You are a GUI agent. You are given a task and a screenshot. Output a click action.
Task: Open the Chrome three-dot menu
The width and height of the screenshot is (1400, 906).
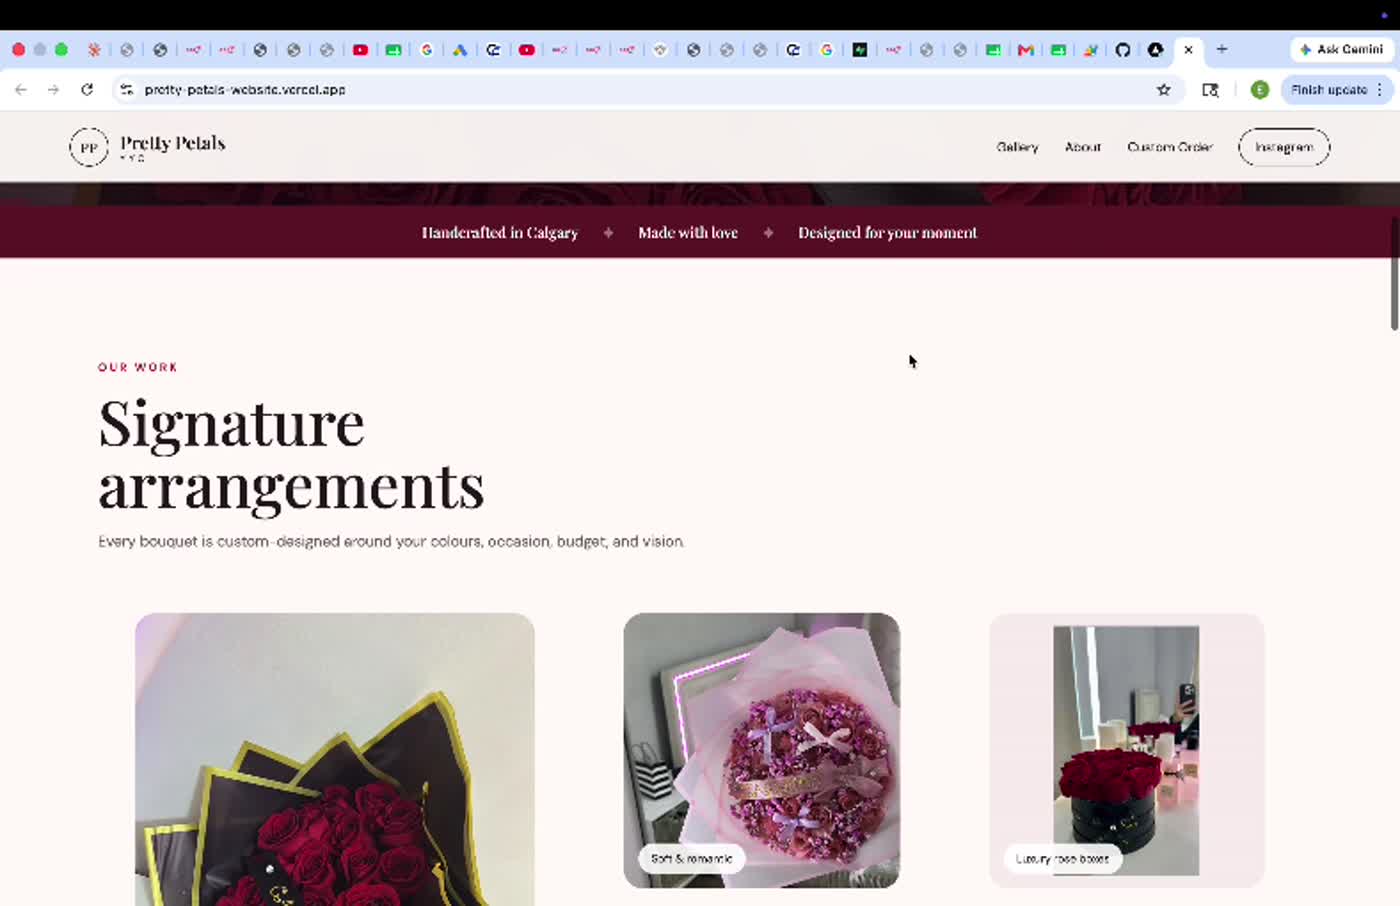[1380, 89]
